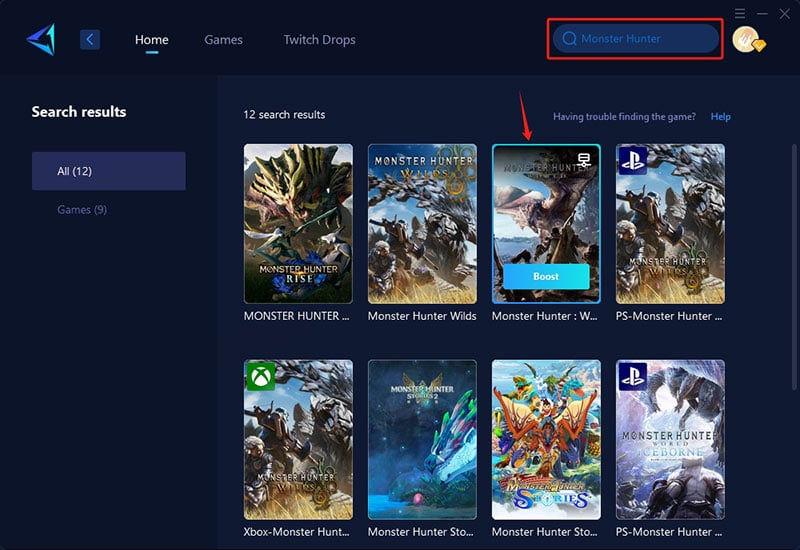This screenshot has height=550, width=800.
Task: Open the PS-Monster Hunter Wilds cover
Action: pyautogui.click(x=670, y=223)
